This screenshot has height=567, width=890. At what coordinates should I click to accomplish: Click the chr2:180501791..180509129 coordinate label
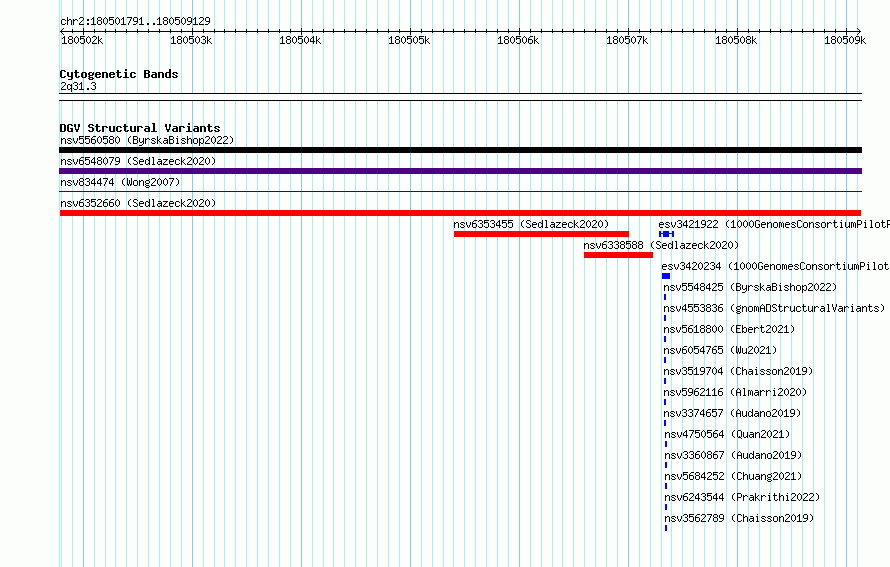[x=135, y=21]
